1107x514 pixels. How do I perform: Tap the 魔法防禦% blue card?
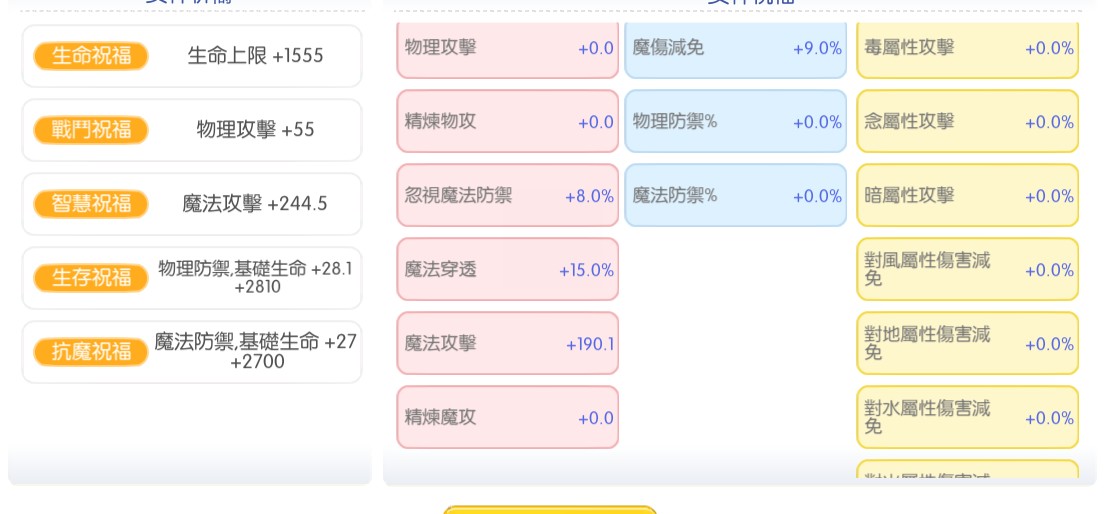(x=736, y=196)
